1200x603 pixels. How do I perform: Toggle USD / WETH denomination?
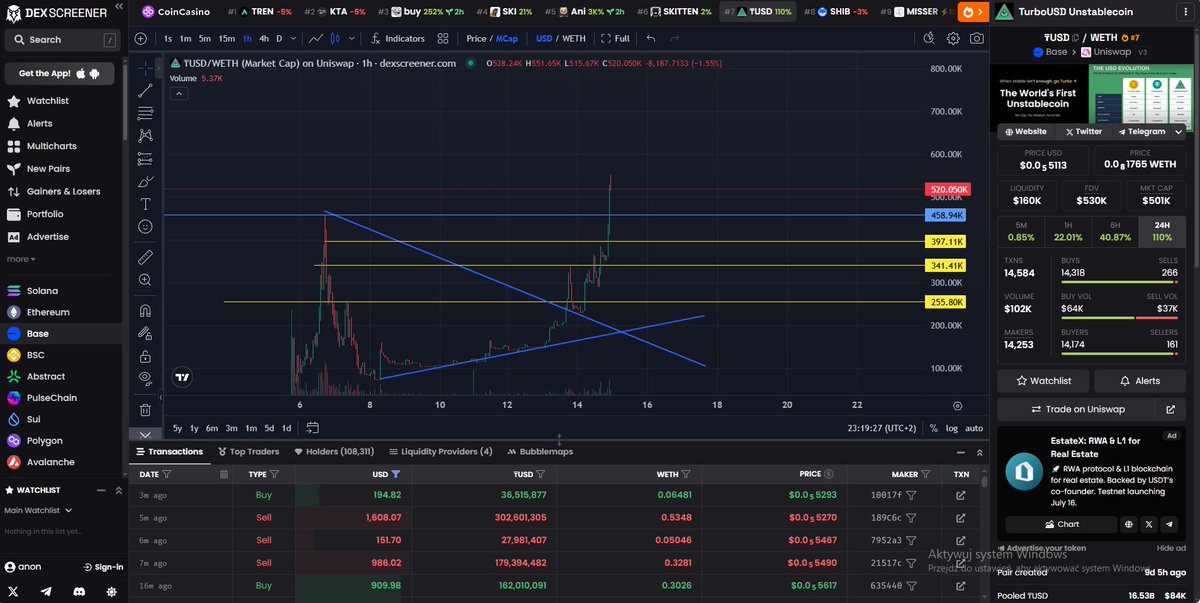point(561,38)
